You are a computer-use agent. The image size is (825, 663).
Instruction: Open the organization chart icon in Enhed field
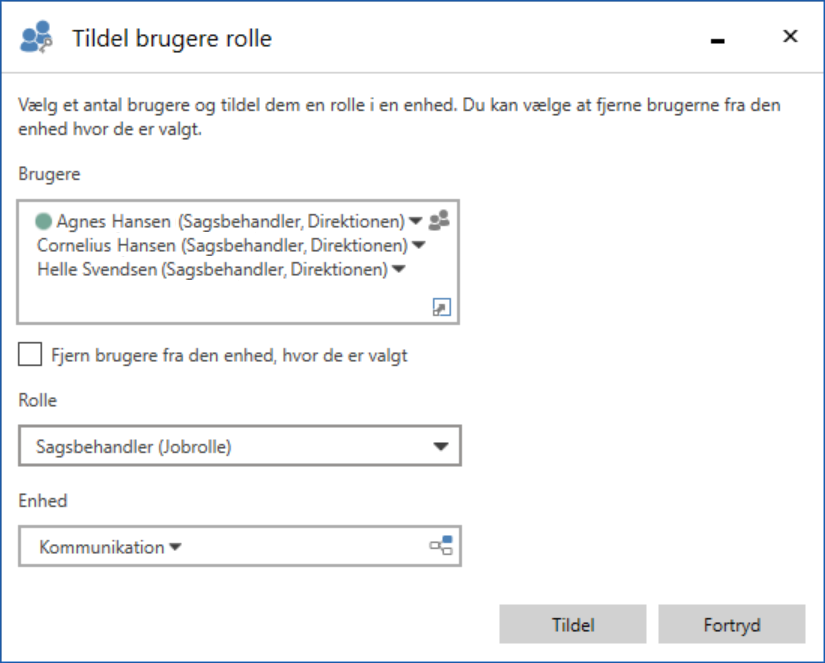(x=441, y=546)
